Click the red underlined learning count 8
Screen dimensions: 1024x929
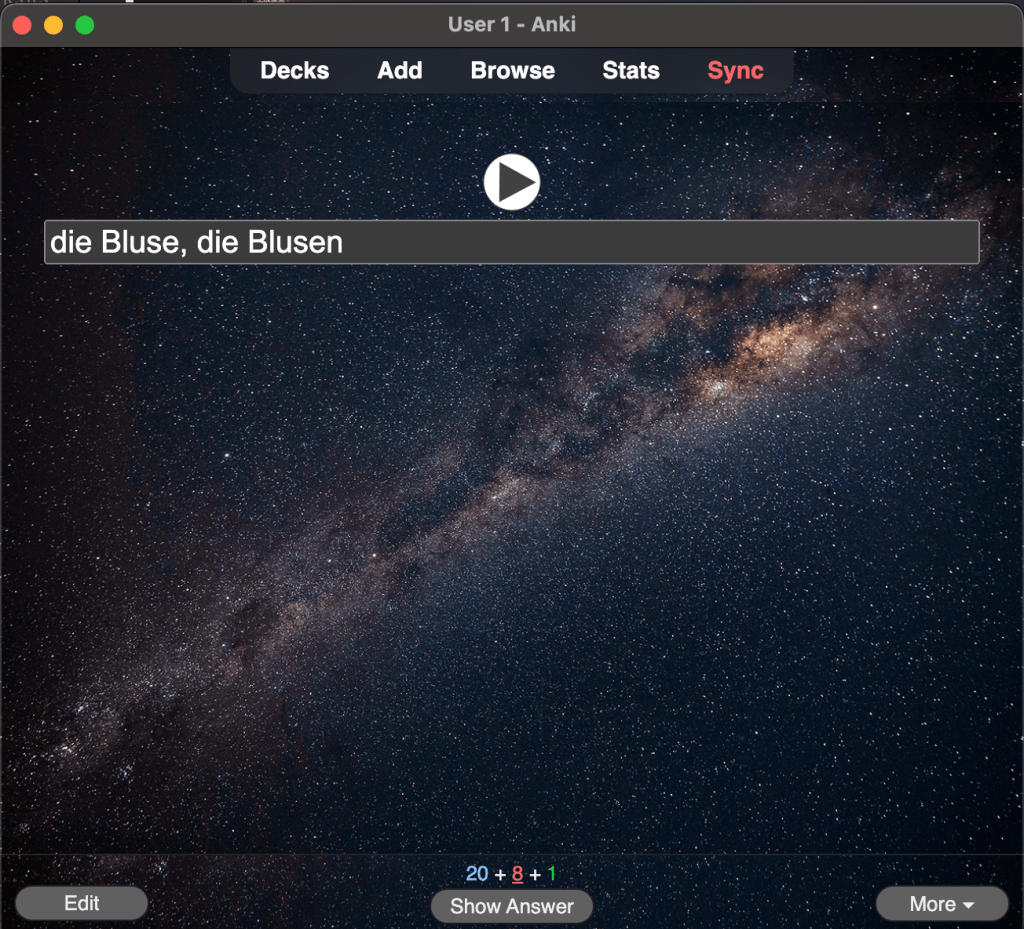tap(517, 874)
